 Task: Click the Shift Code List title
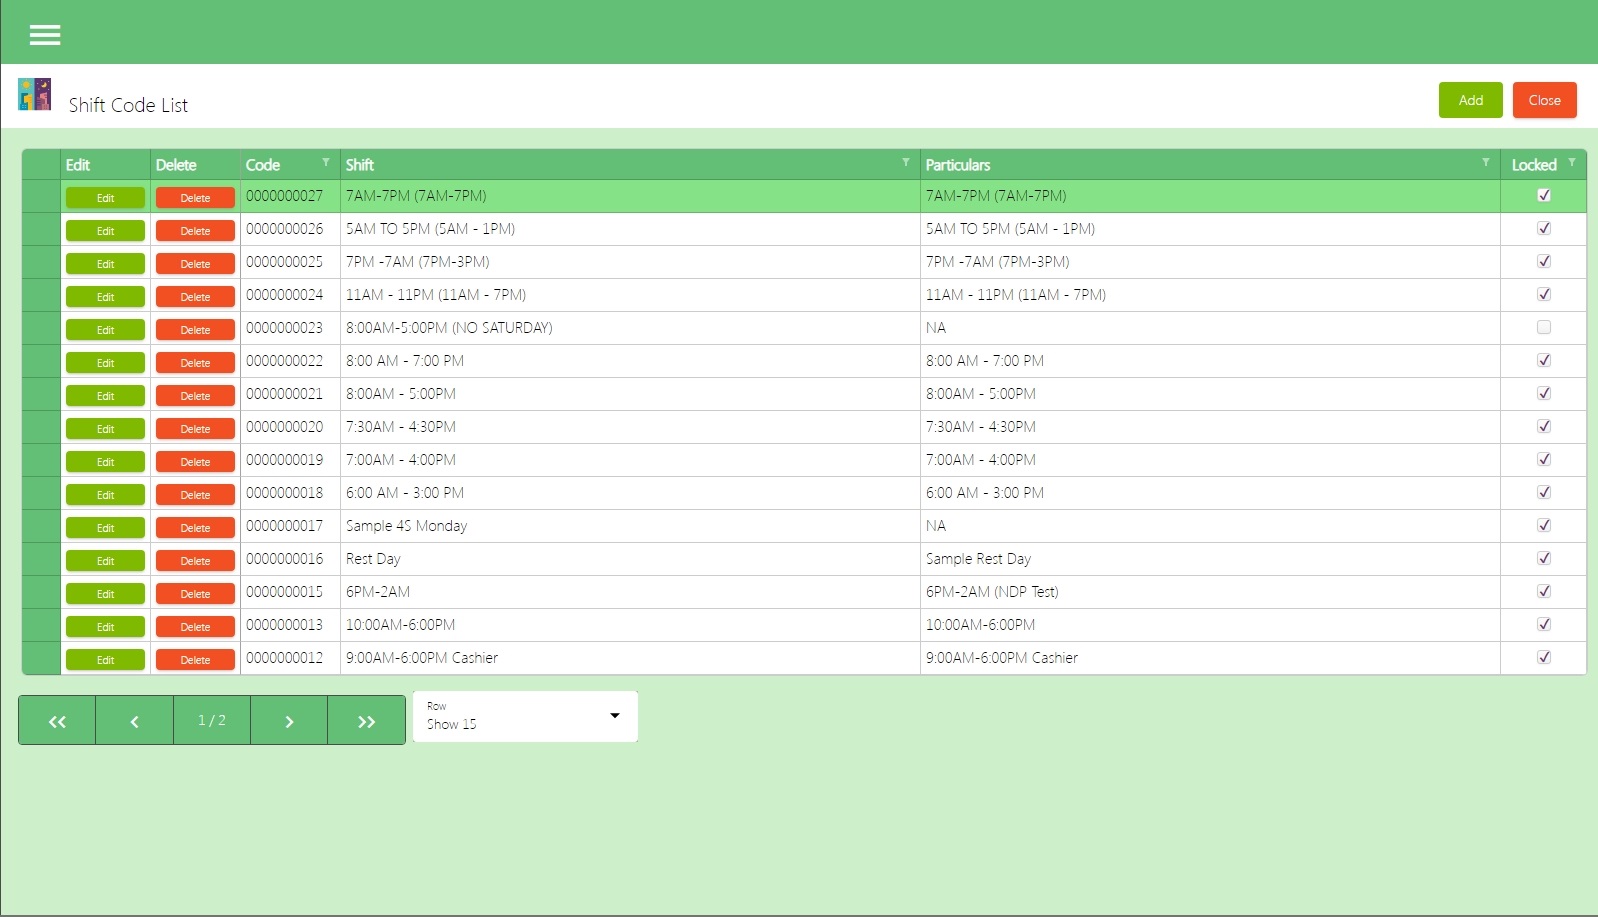(128, 105)
